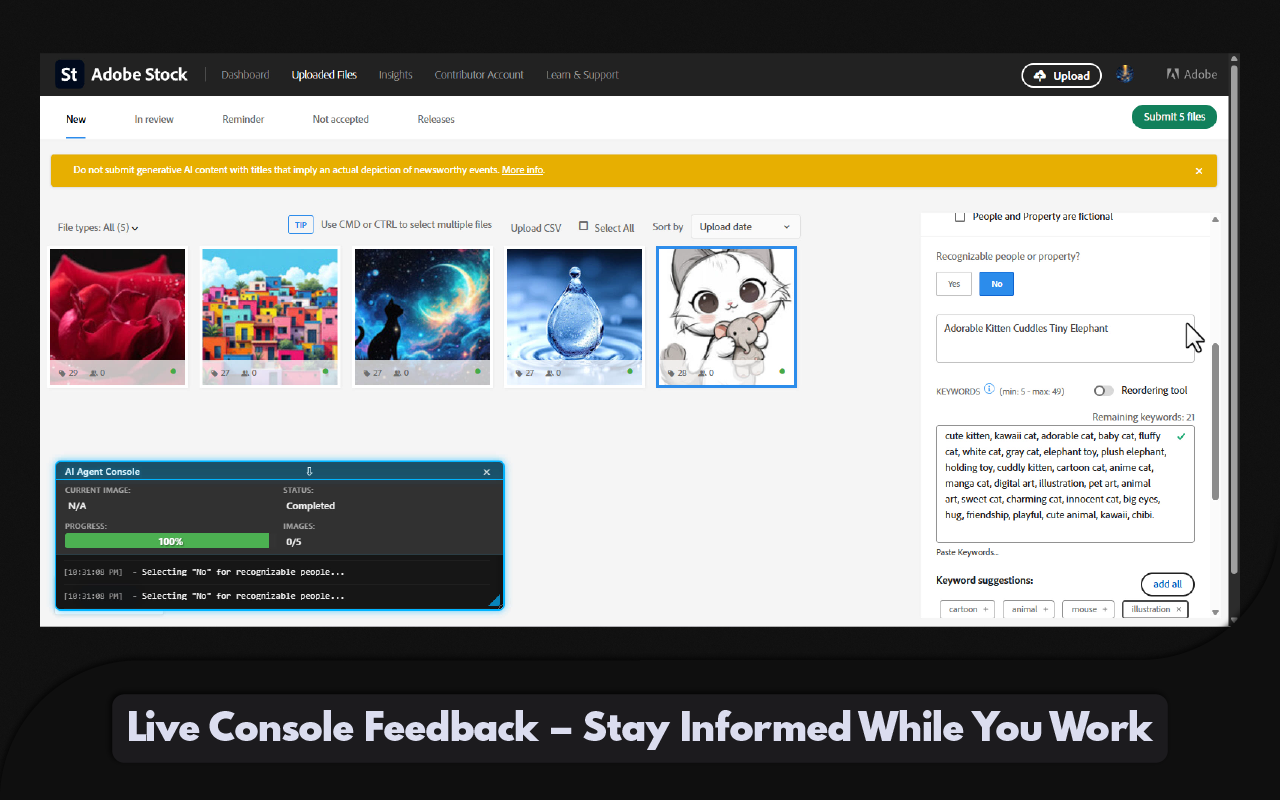The image size is (1280, 800).
Task: Close the AI Agent Console
Action: click(x=487, y=472)
